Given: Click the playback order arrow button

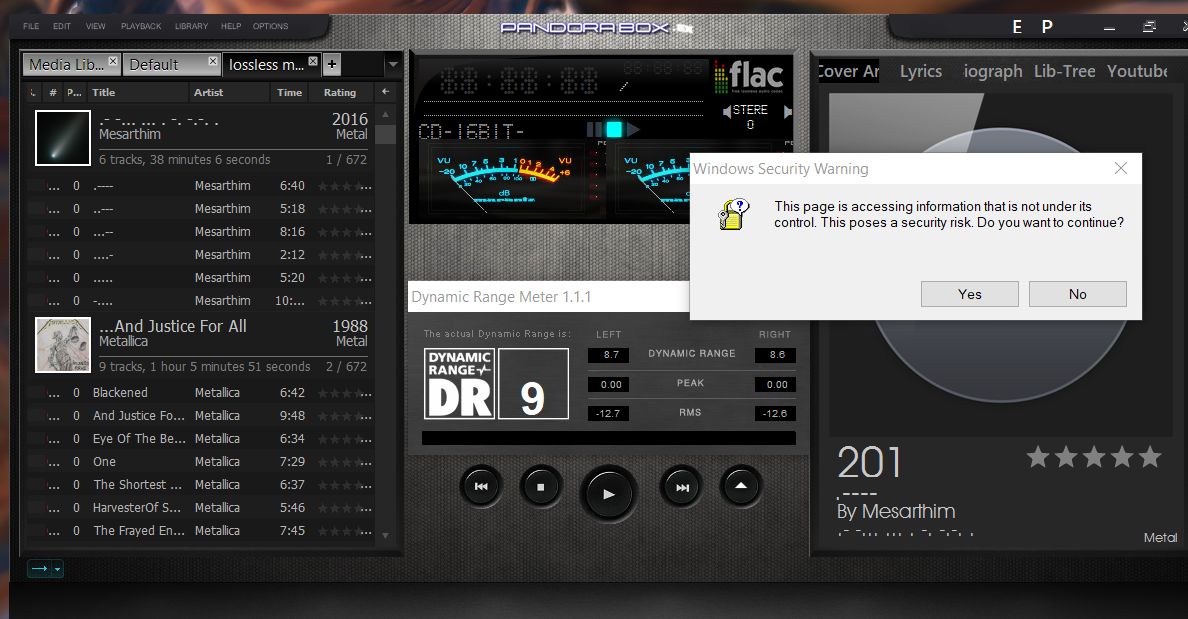Looking at the screenshot, I should [39, 569].
